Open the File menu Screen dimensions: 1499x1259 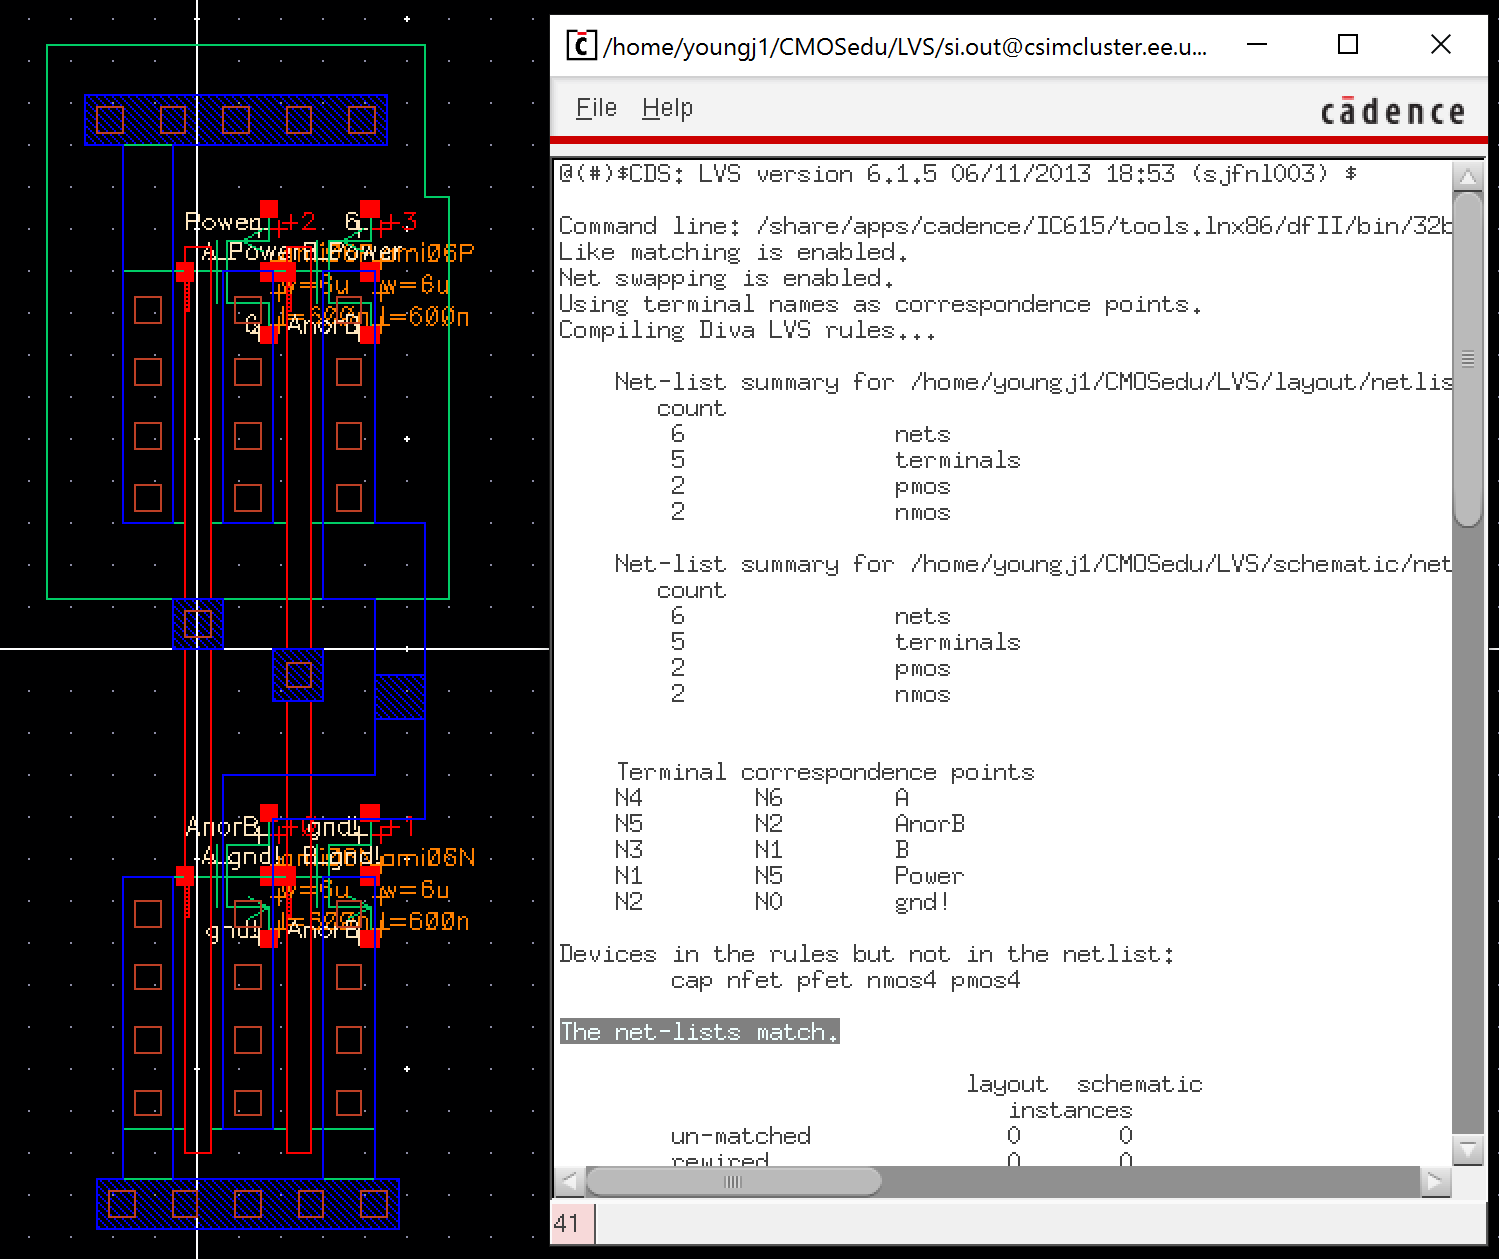596,108
